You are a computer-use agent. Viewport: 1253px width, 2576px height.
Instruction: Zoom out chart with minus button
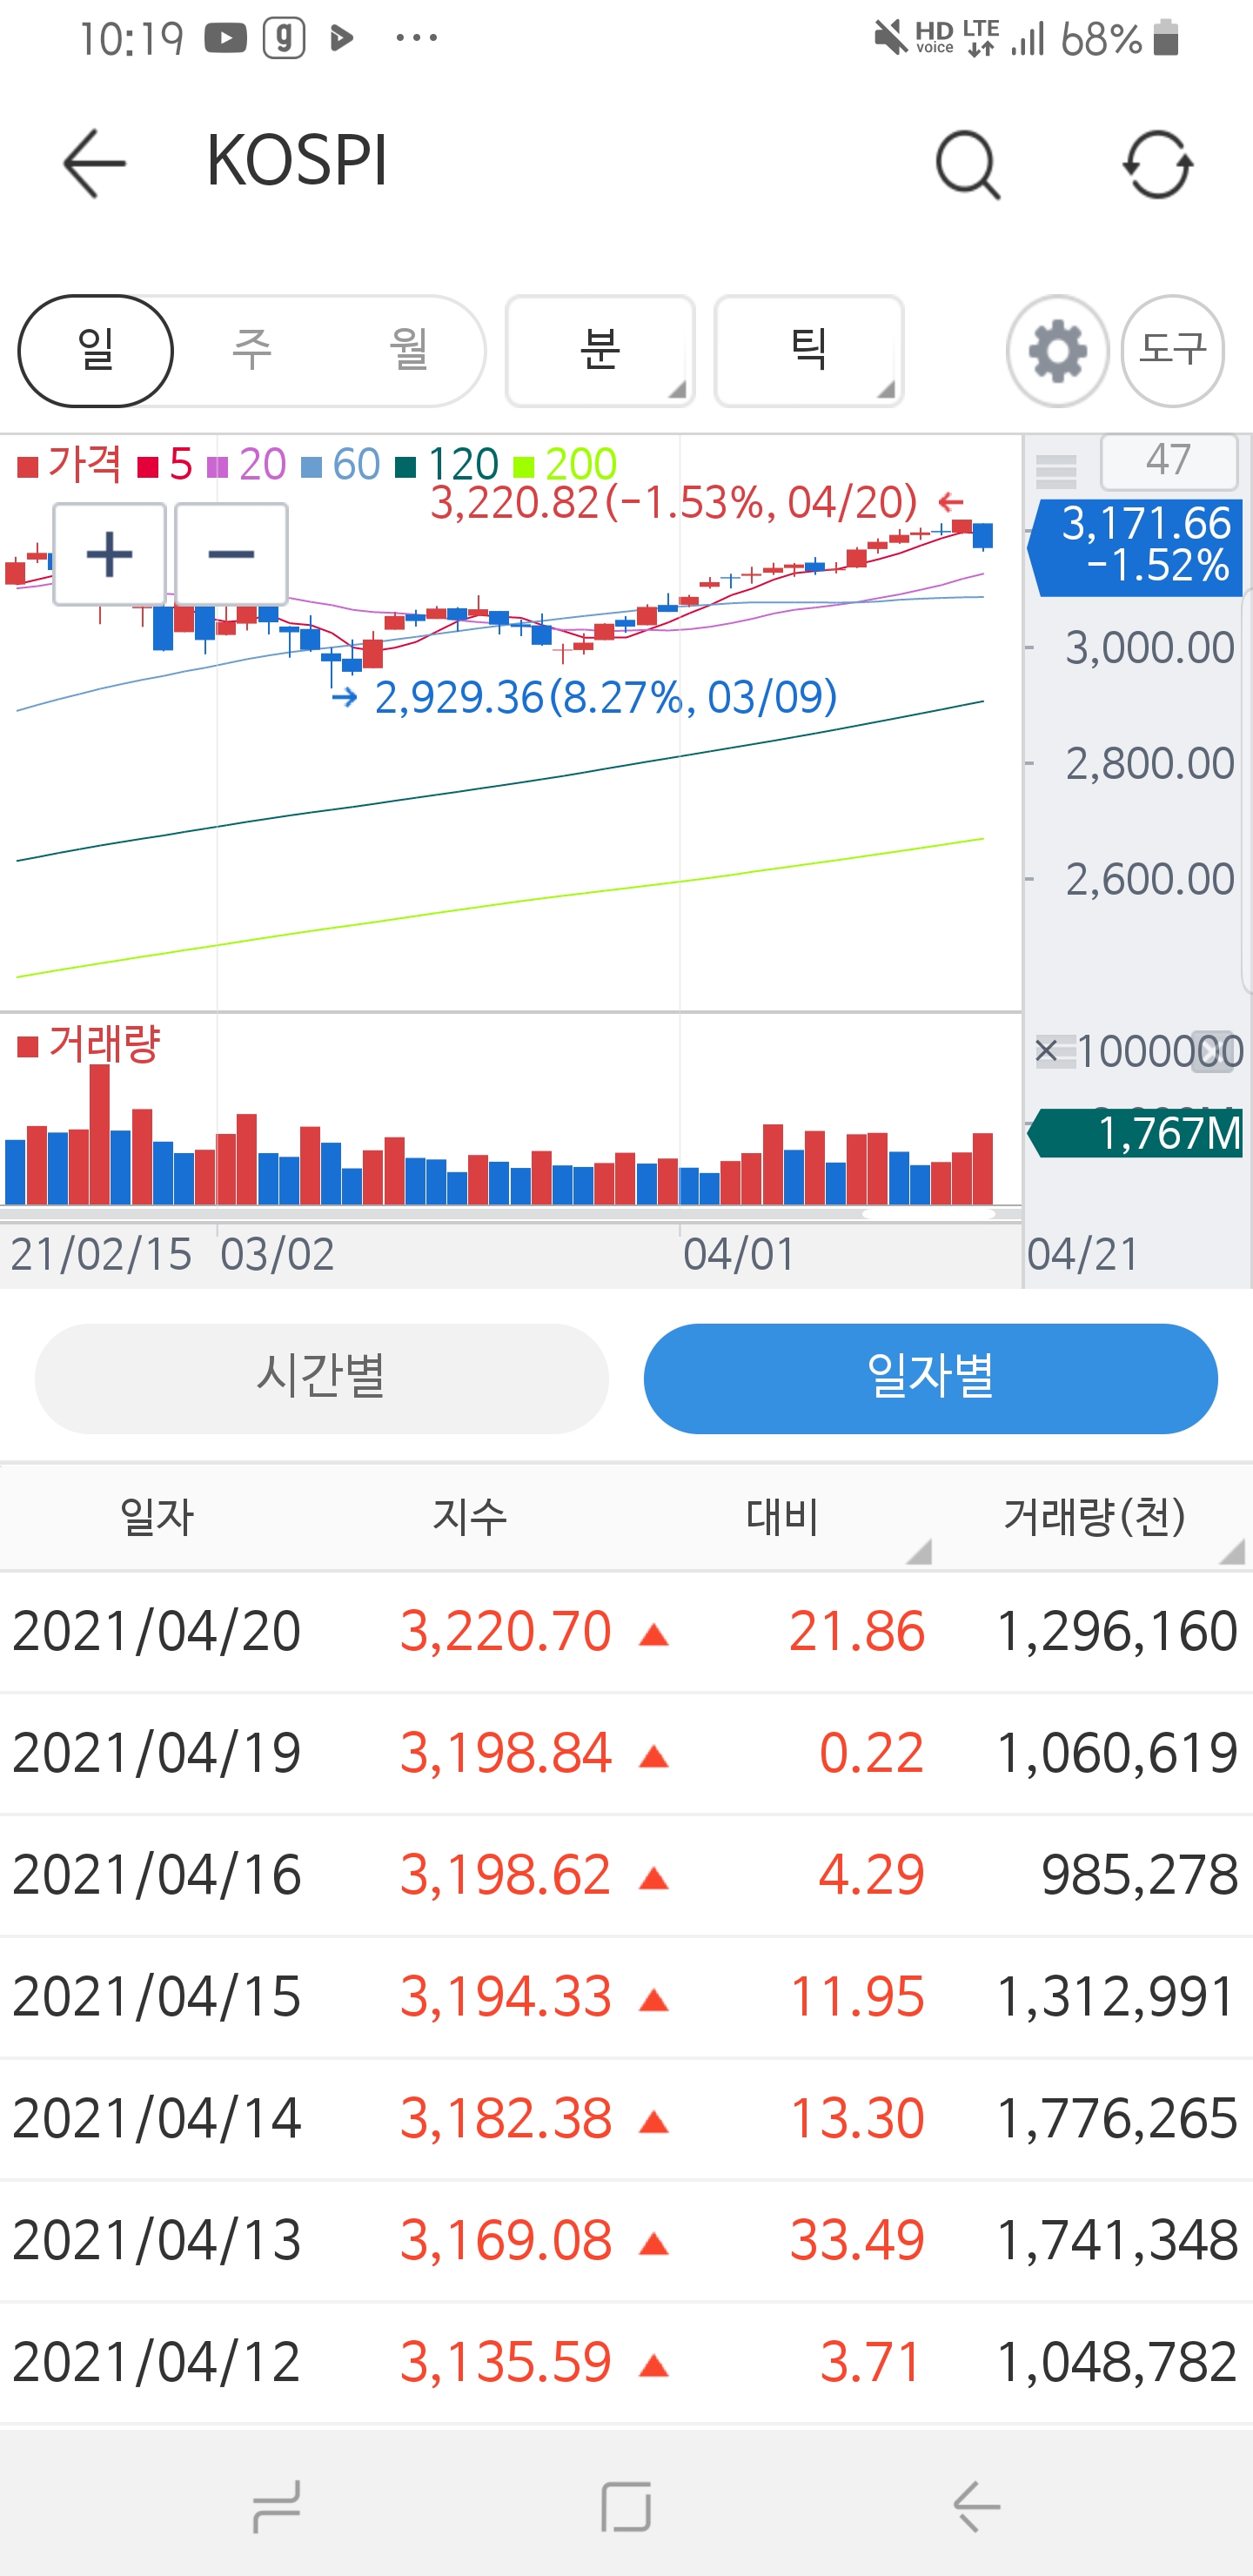[x=231, y=554]
